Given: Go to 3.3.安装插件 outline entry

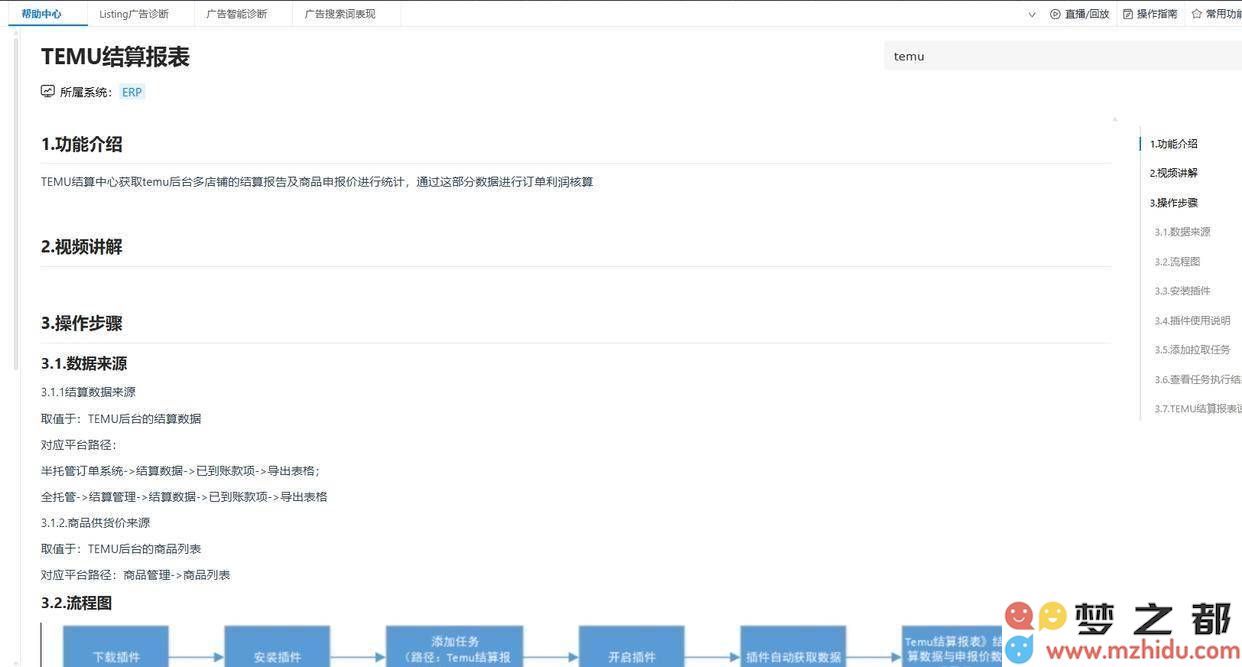Looking at the screenshot, I should click(1182, 291).
